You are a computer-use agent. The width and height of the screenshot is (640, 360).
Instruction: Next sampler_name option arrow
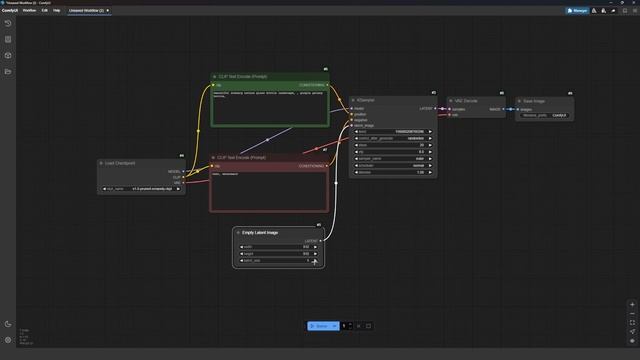coord(430,159)
